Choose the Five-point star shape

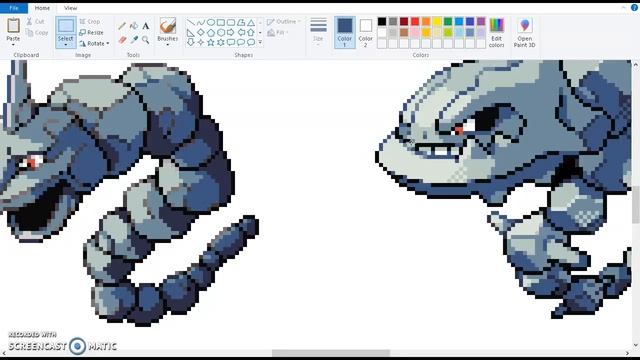click(x=211, y=42)
